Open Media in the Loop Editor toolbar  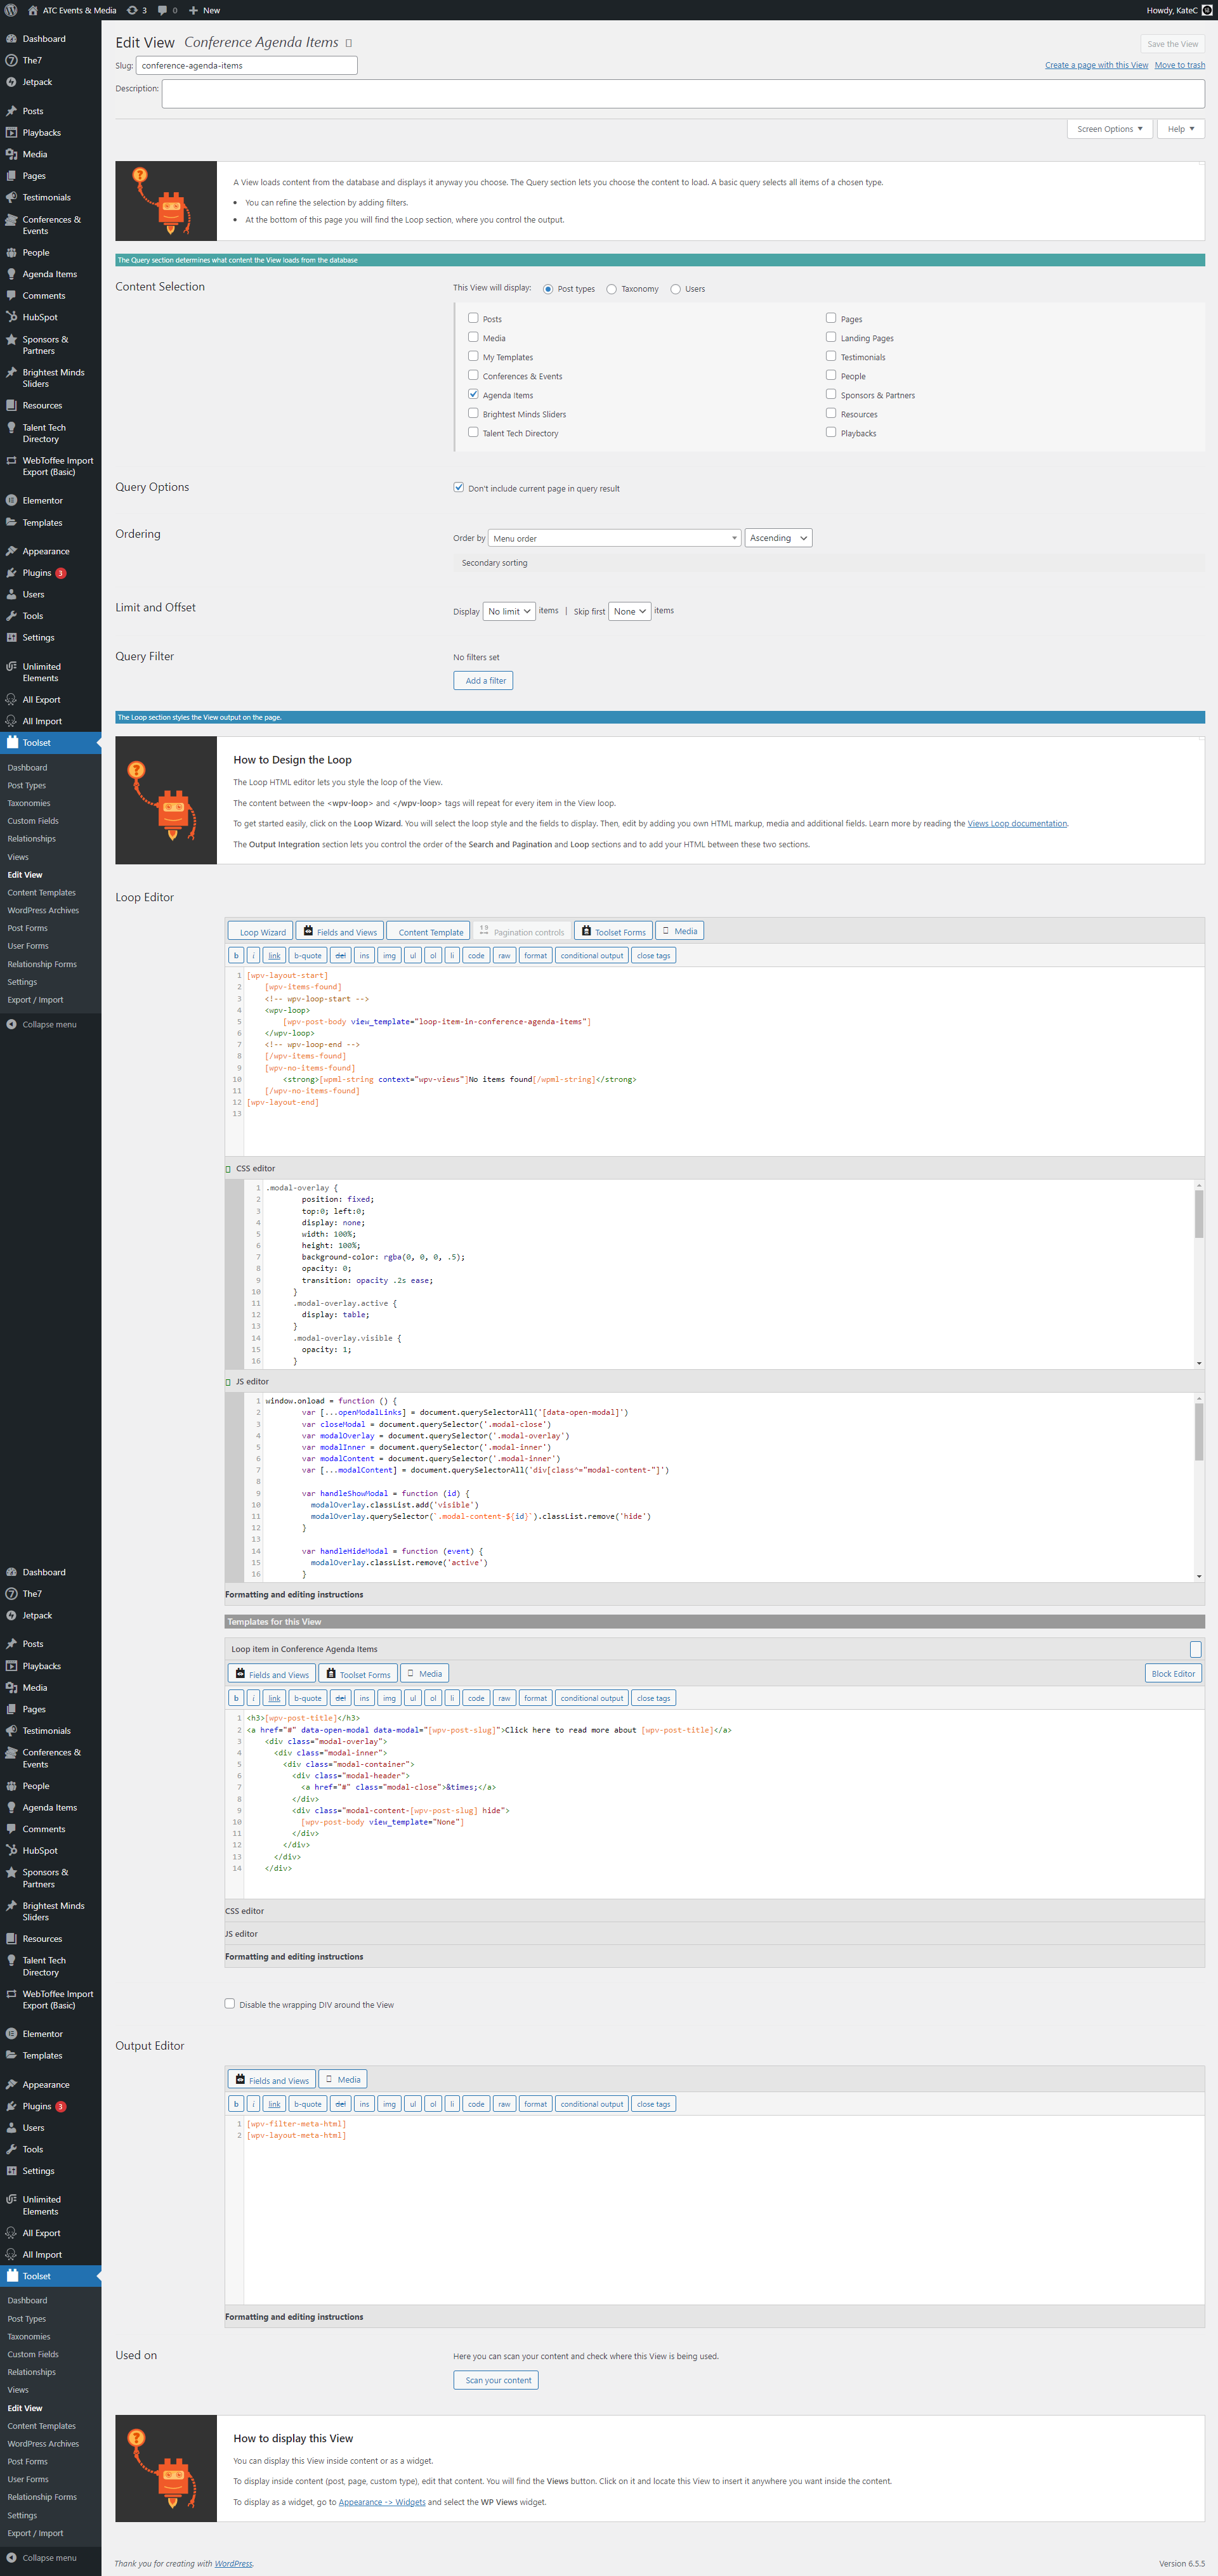[x=680, y=931]
